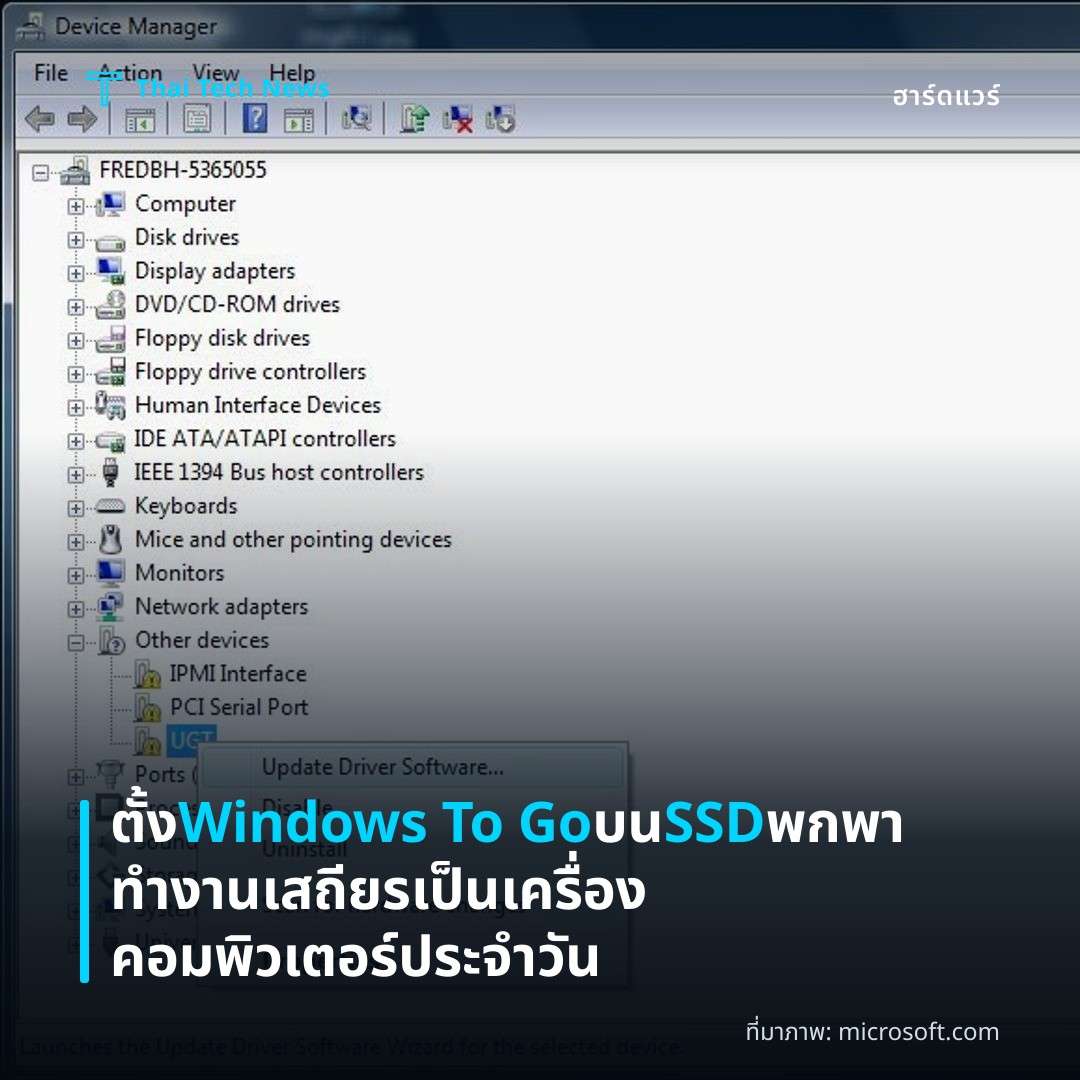This screenshot has width=1080, height=1080.
Task: Click the Action pane toolbar icon
Action: coord(299,120)
